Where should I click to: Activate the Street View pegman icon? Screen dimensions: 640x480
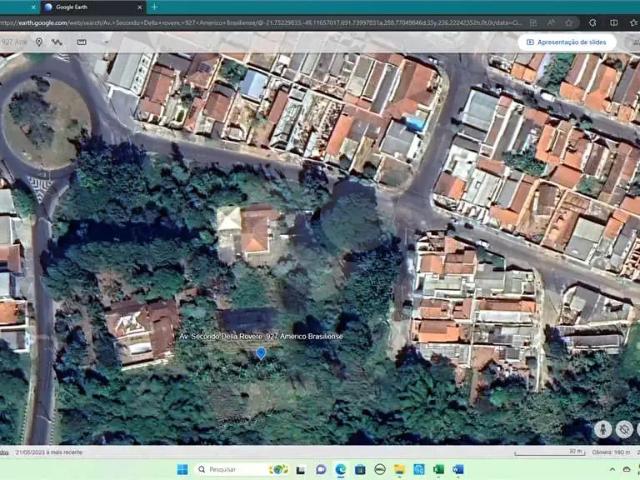coord(603,429)
